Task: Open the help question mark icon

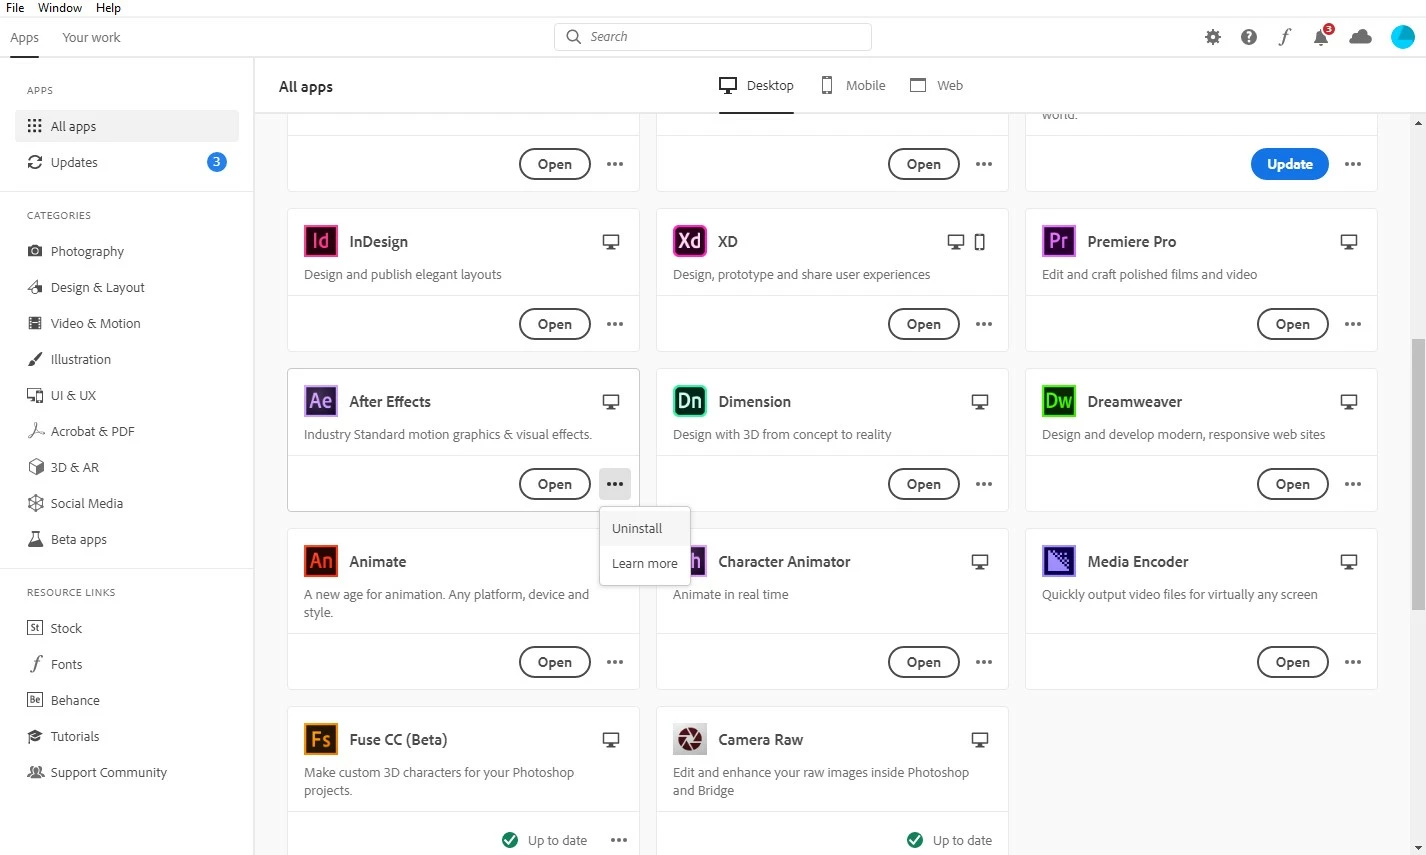Action: (x=1249, y=37)
